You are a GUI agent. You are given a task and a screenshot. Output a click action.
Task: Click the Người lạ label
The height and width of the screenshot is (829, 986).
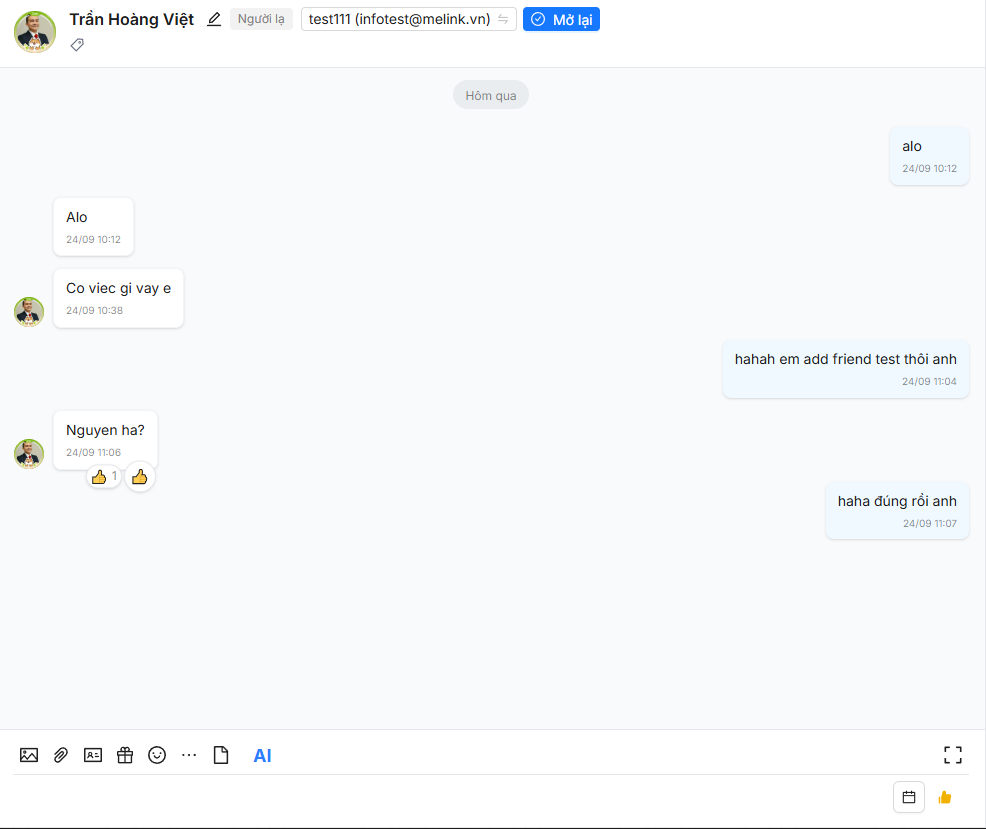261,19
